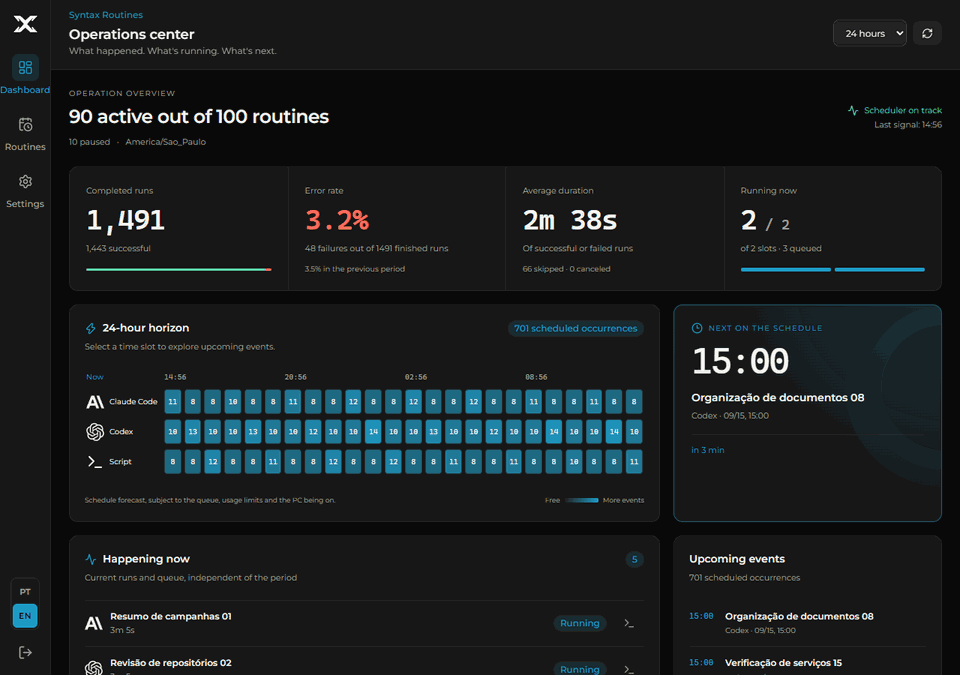This screenshot has height=675, width=960.
Task: Select the Claude Code slot at 20:56
Action: [293, 402]
